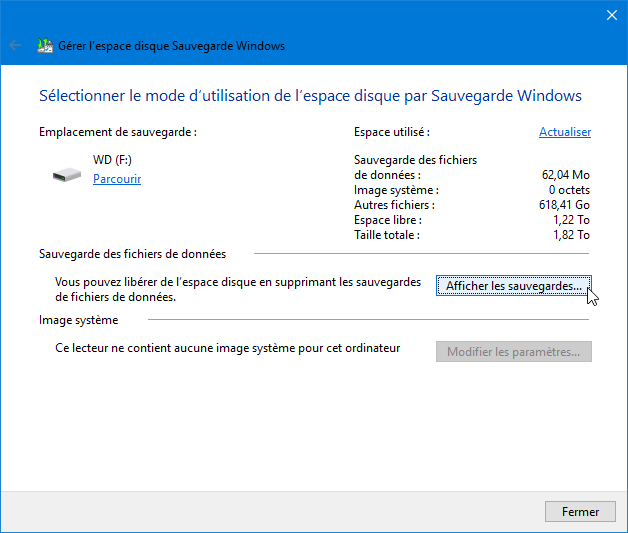This screenshot has width=628, height=533.
Task: Click the 'Image système :' space-used label
Action: 396,190
